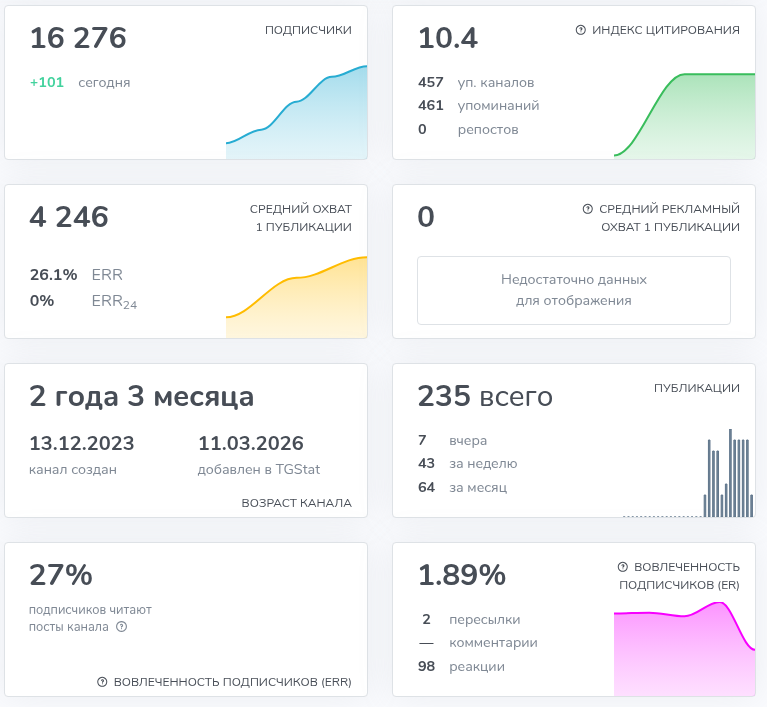Screen dimensions: 767x707
Task: Click the pink engagement rate chart
Action: [685, 650]
